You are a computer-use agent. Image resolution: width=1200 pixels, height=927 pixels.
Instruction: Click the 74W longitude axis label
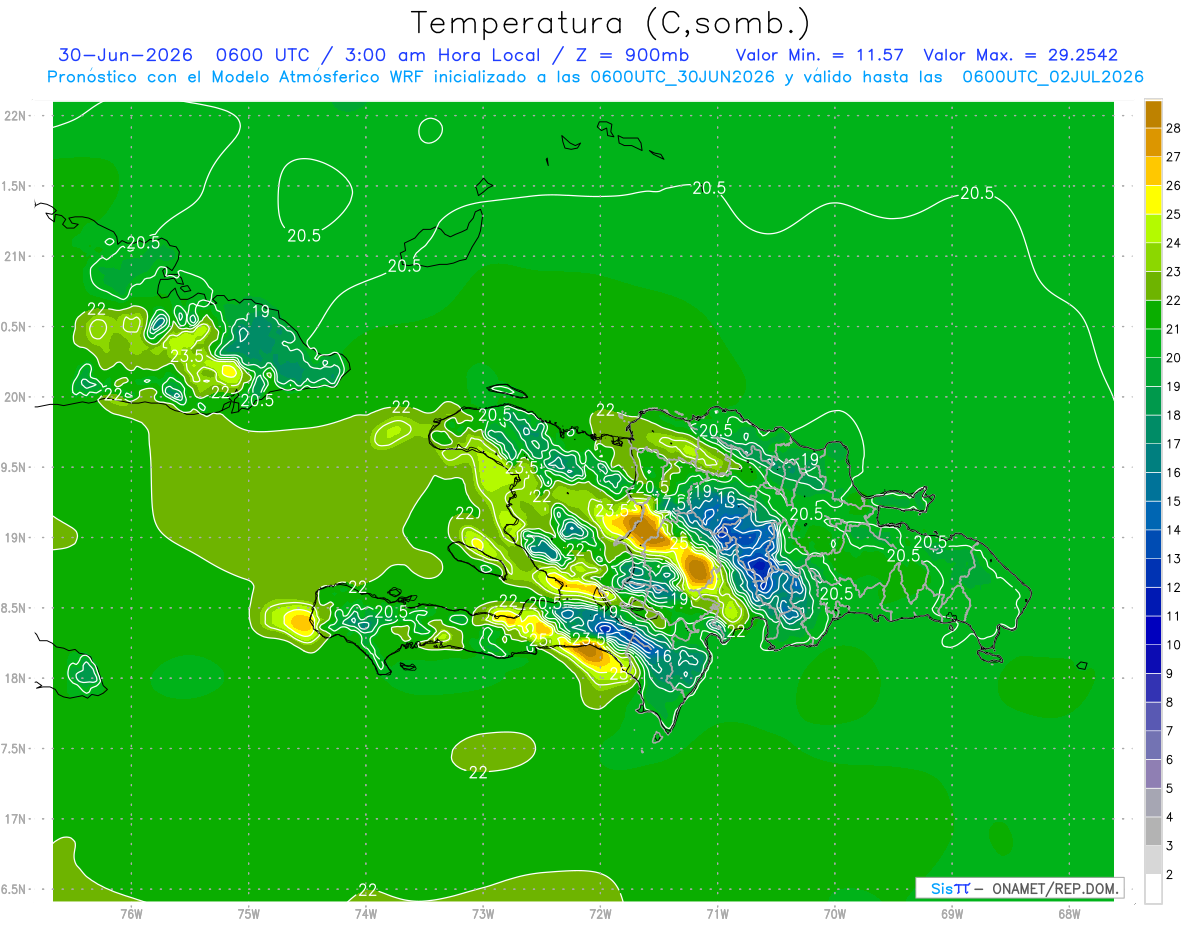coord(366,913)
